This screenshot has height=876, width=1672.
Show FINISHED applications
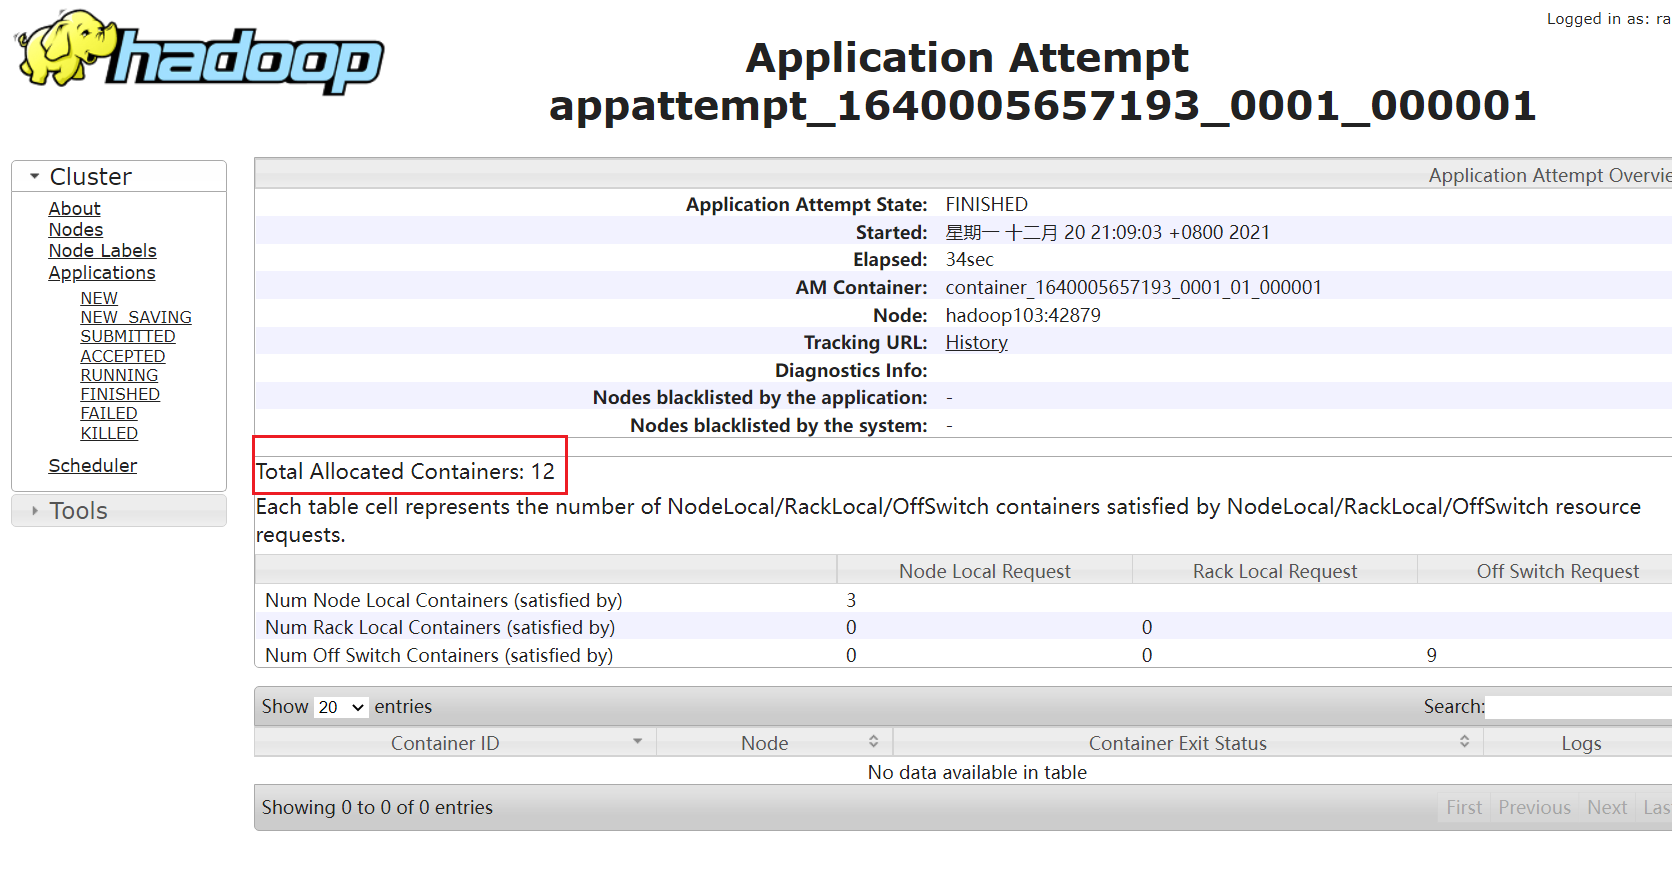[x=120, y=394]
